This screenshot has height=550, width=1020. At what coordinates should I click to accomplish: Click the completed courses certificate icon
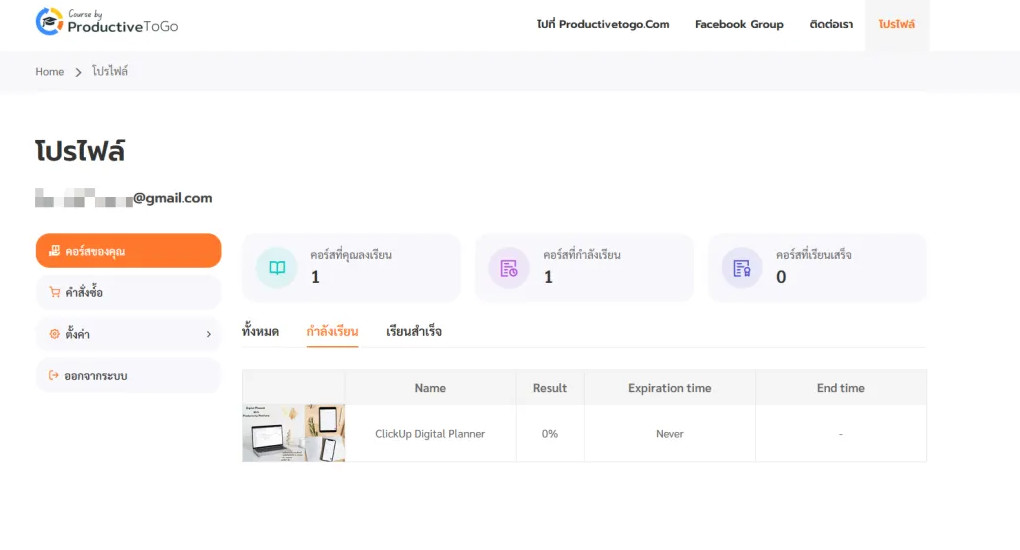pyautogui.click(x=742, y=268)
